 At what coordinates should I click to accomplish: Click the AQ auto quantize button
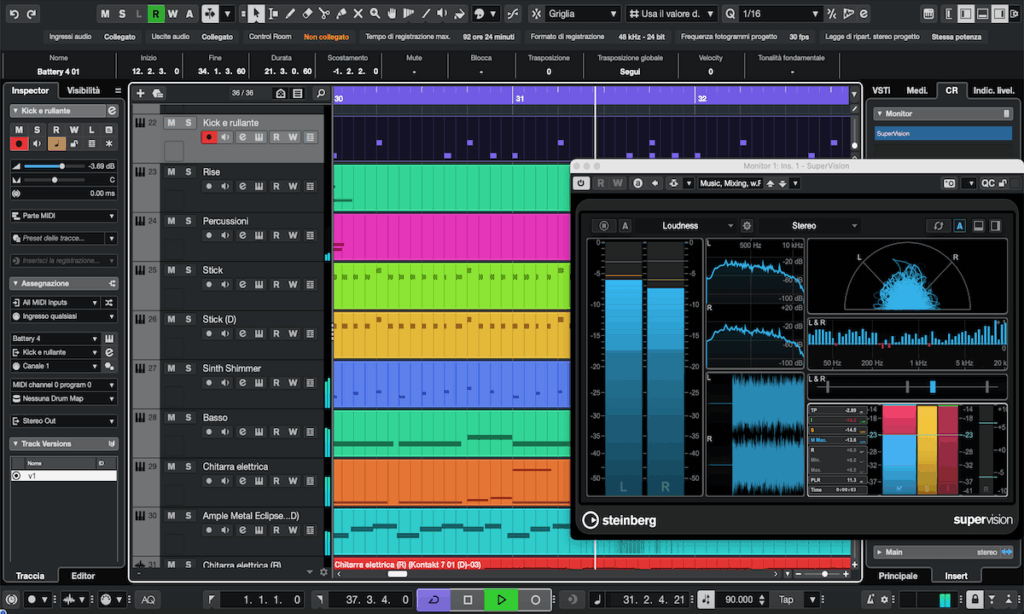coord(148,599)
